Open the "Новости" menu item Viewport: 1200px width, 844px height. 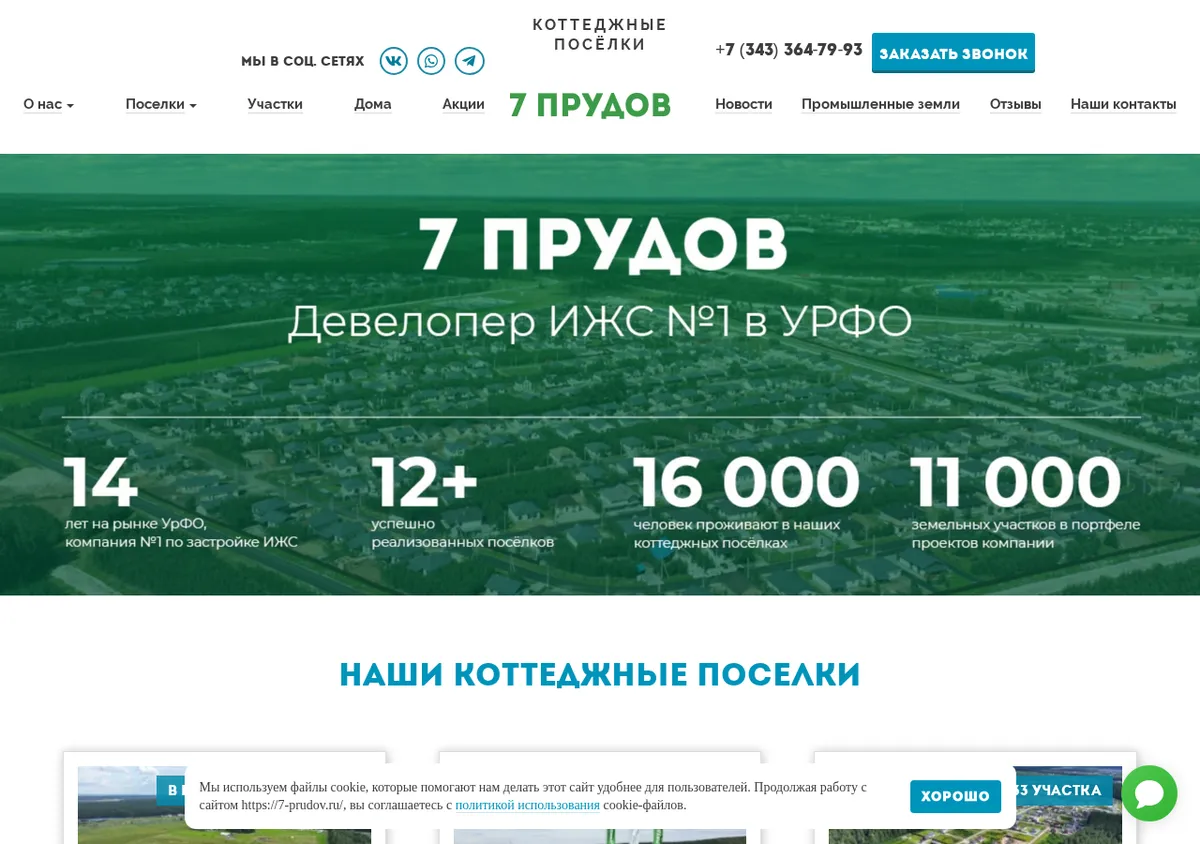pyautogui.click(x=744, y=104)
